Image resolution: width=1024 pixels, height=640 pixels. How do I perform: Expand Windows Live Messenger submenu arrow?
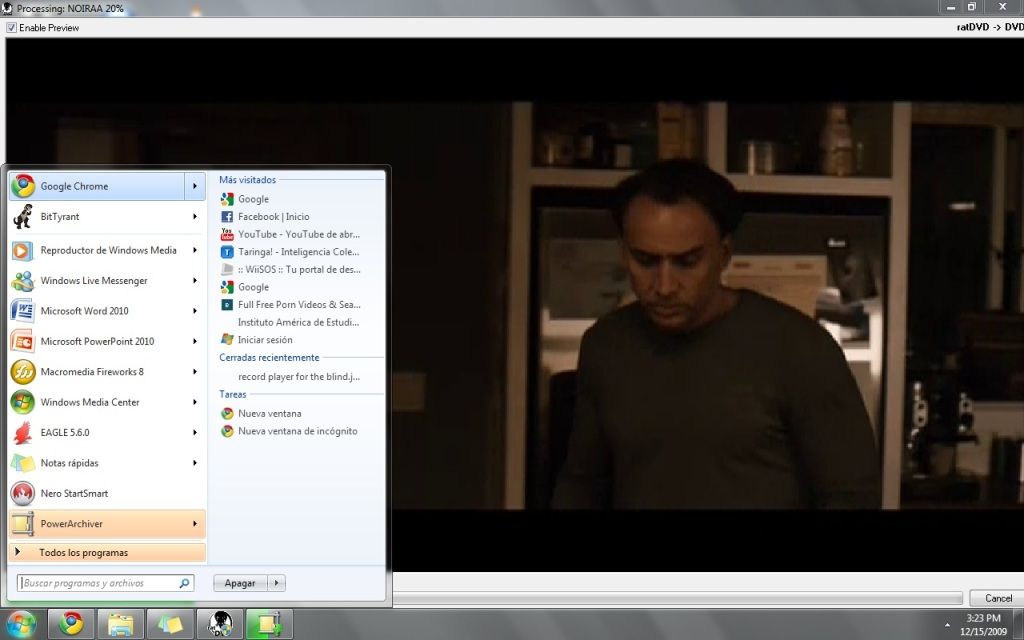pyautogui.click(x=195, y=281)
